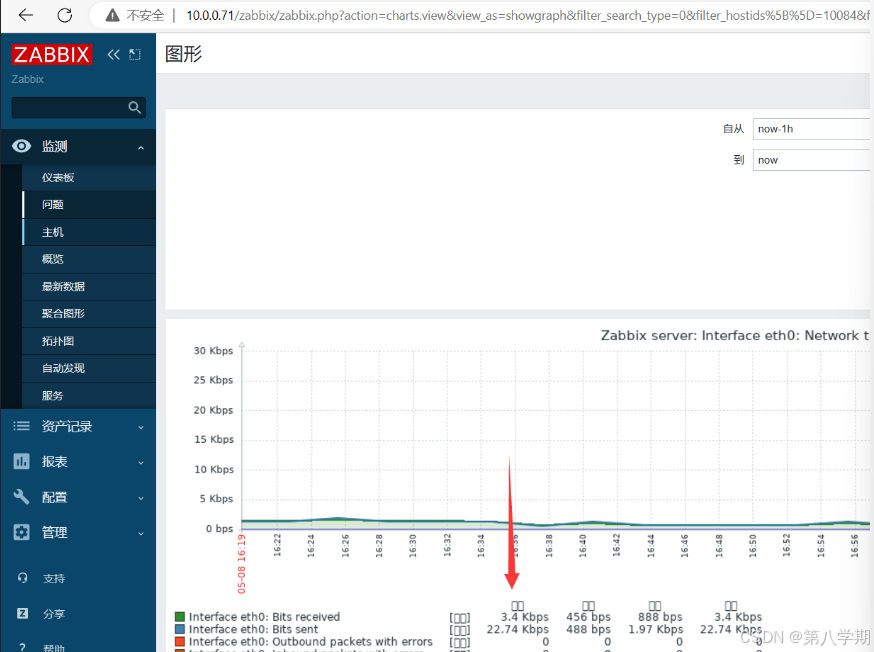Go to the 拓扑图 page

coord(58,341)
